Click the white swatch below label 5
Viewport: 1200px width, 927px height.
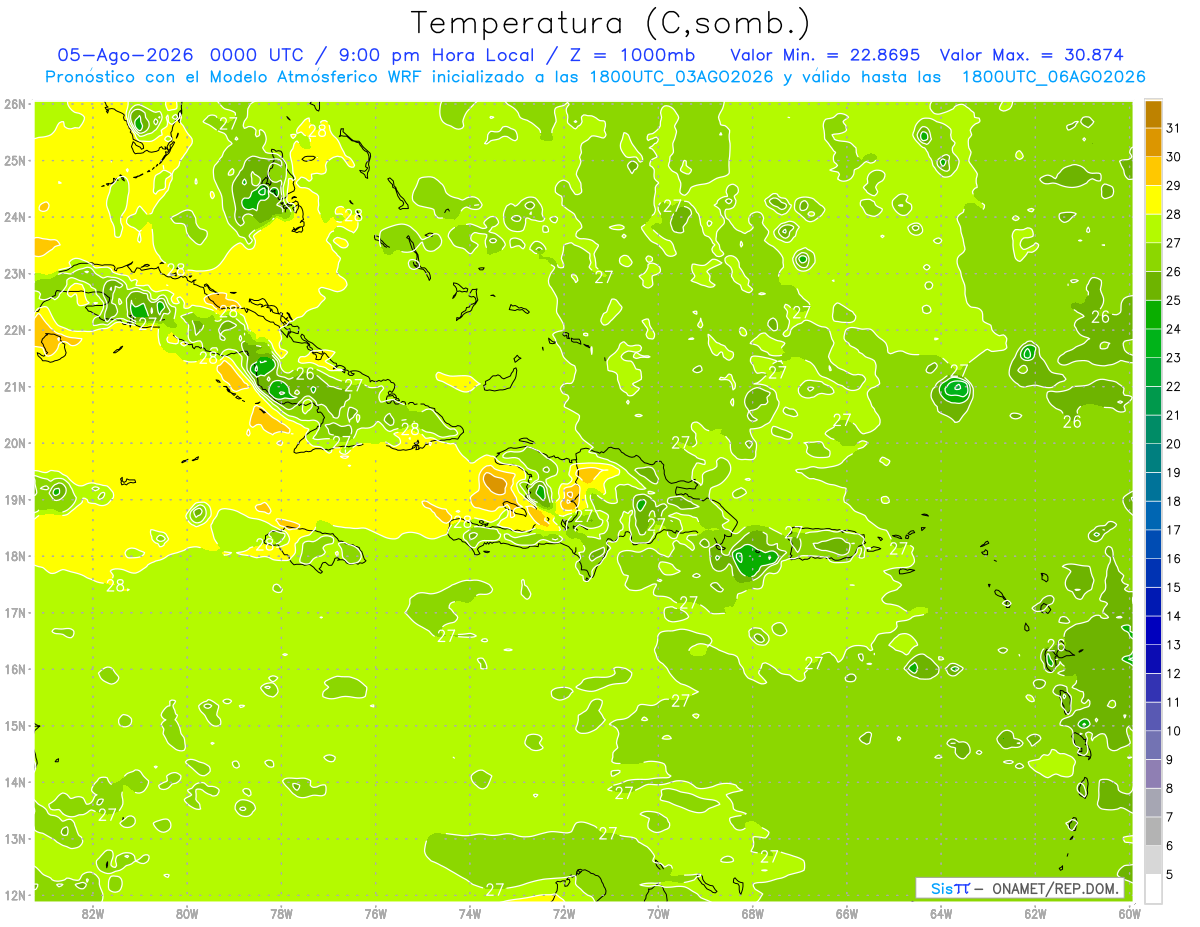coord(1153,888)
